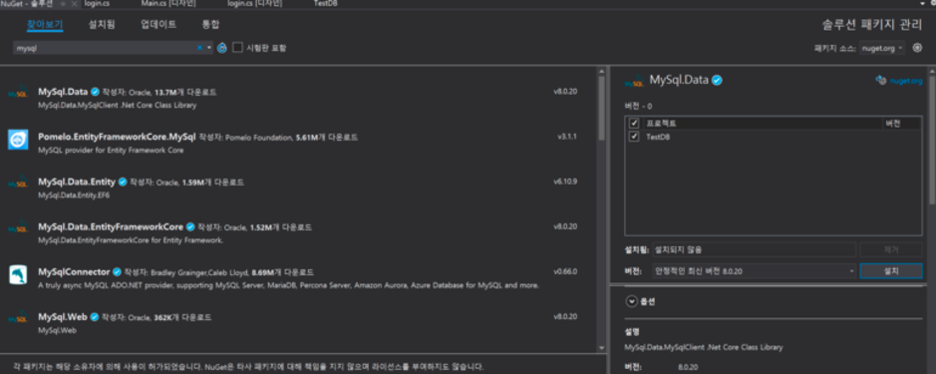Select the MySql.Web package title

63,317
